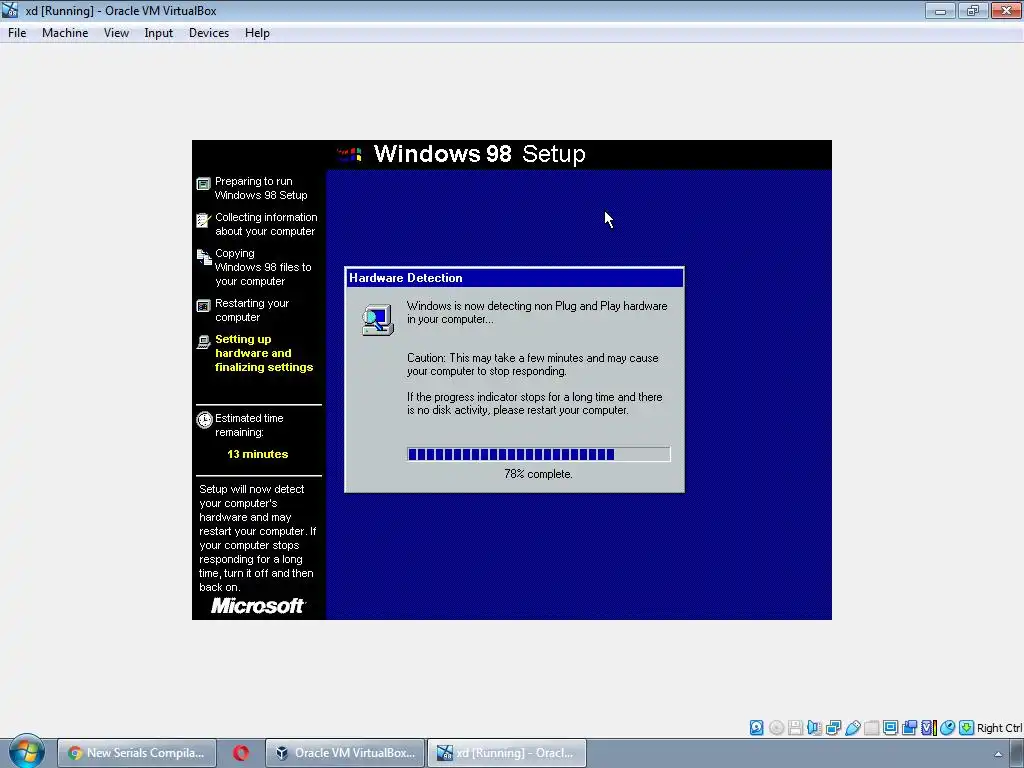This screenshot has width=1024, height=768.
Task: Click the 'Restarting your computer' step text
Action: pos(251,310)
